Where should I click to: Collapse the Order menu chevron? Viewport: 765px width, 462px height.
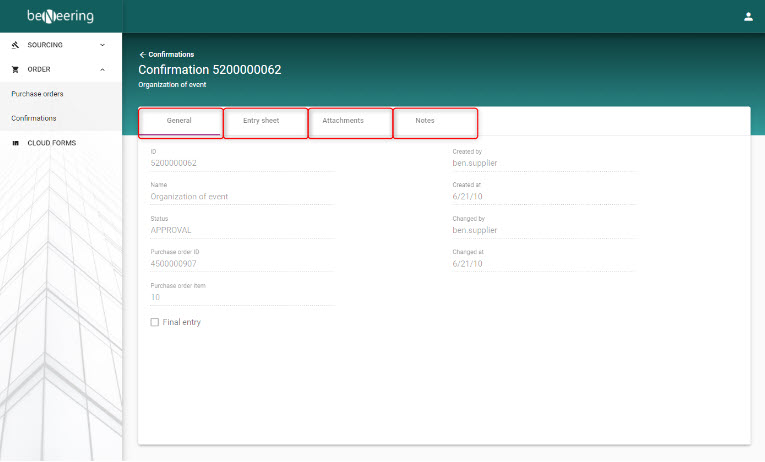point(102,69)
